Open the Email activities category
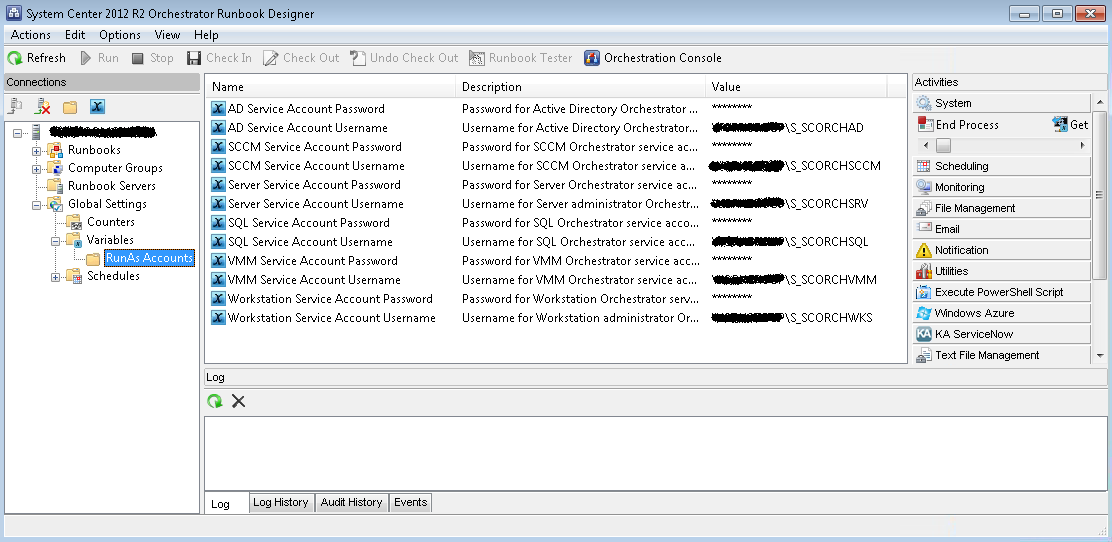 (x=1001, y=229)
